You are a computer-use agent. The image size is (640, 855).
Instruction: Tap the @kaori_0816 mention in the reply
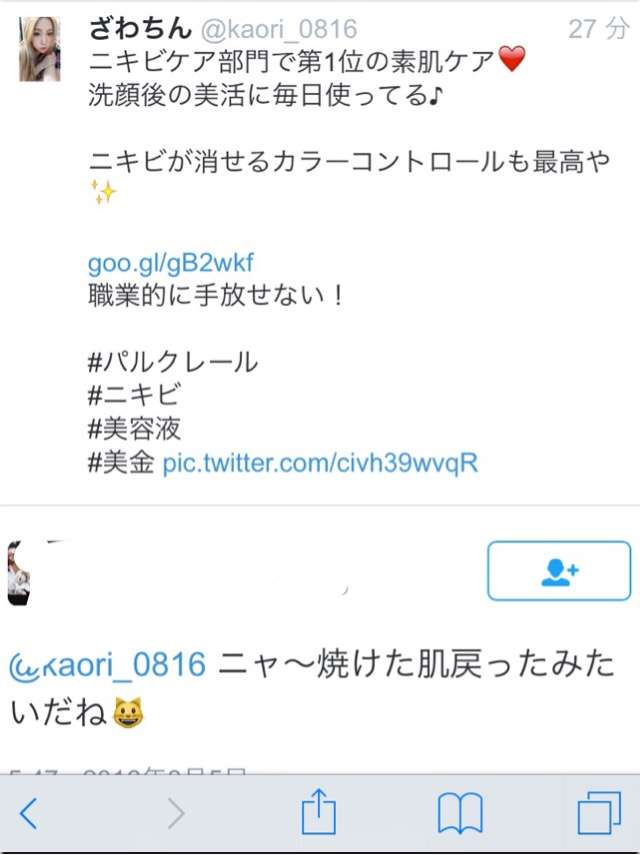[x=108, y=665]
